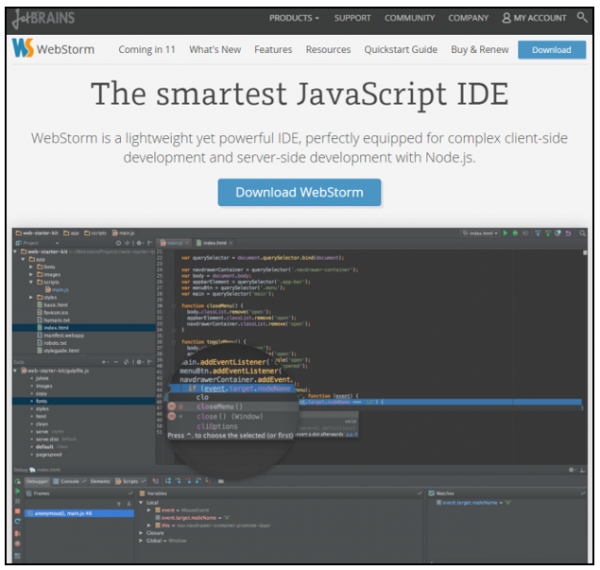Screen dimensions: 600x570
Task: Open the Features page
Action: pos(273,49)
